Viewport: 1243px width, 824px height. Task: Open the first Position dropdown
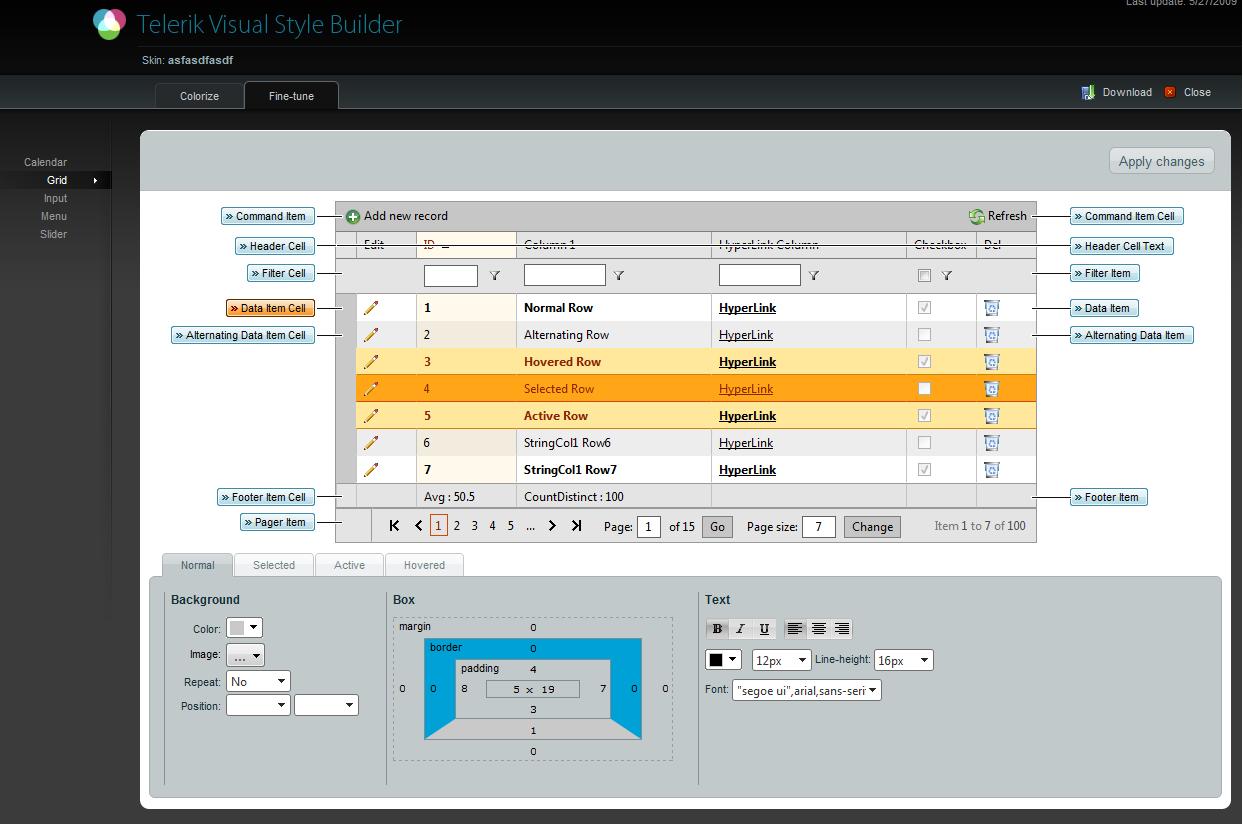click(258, 705)
